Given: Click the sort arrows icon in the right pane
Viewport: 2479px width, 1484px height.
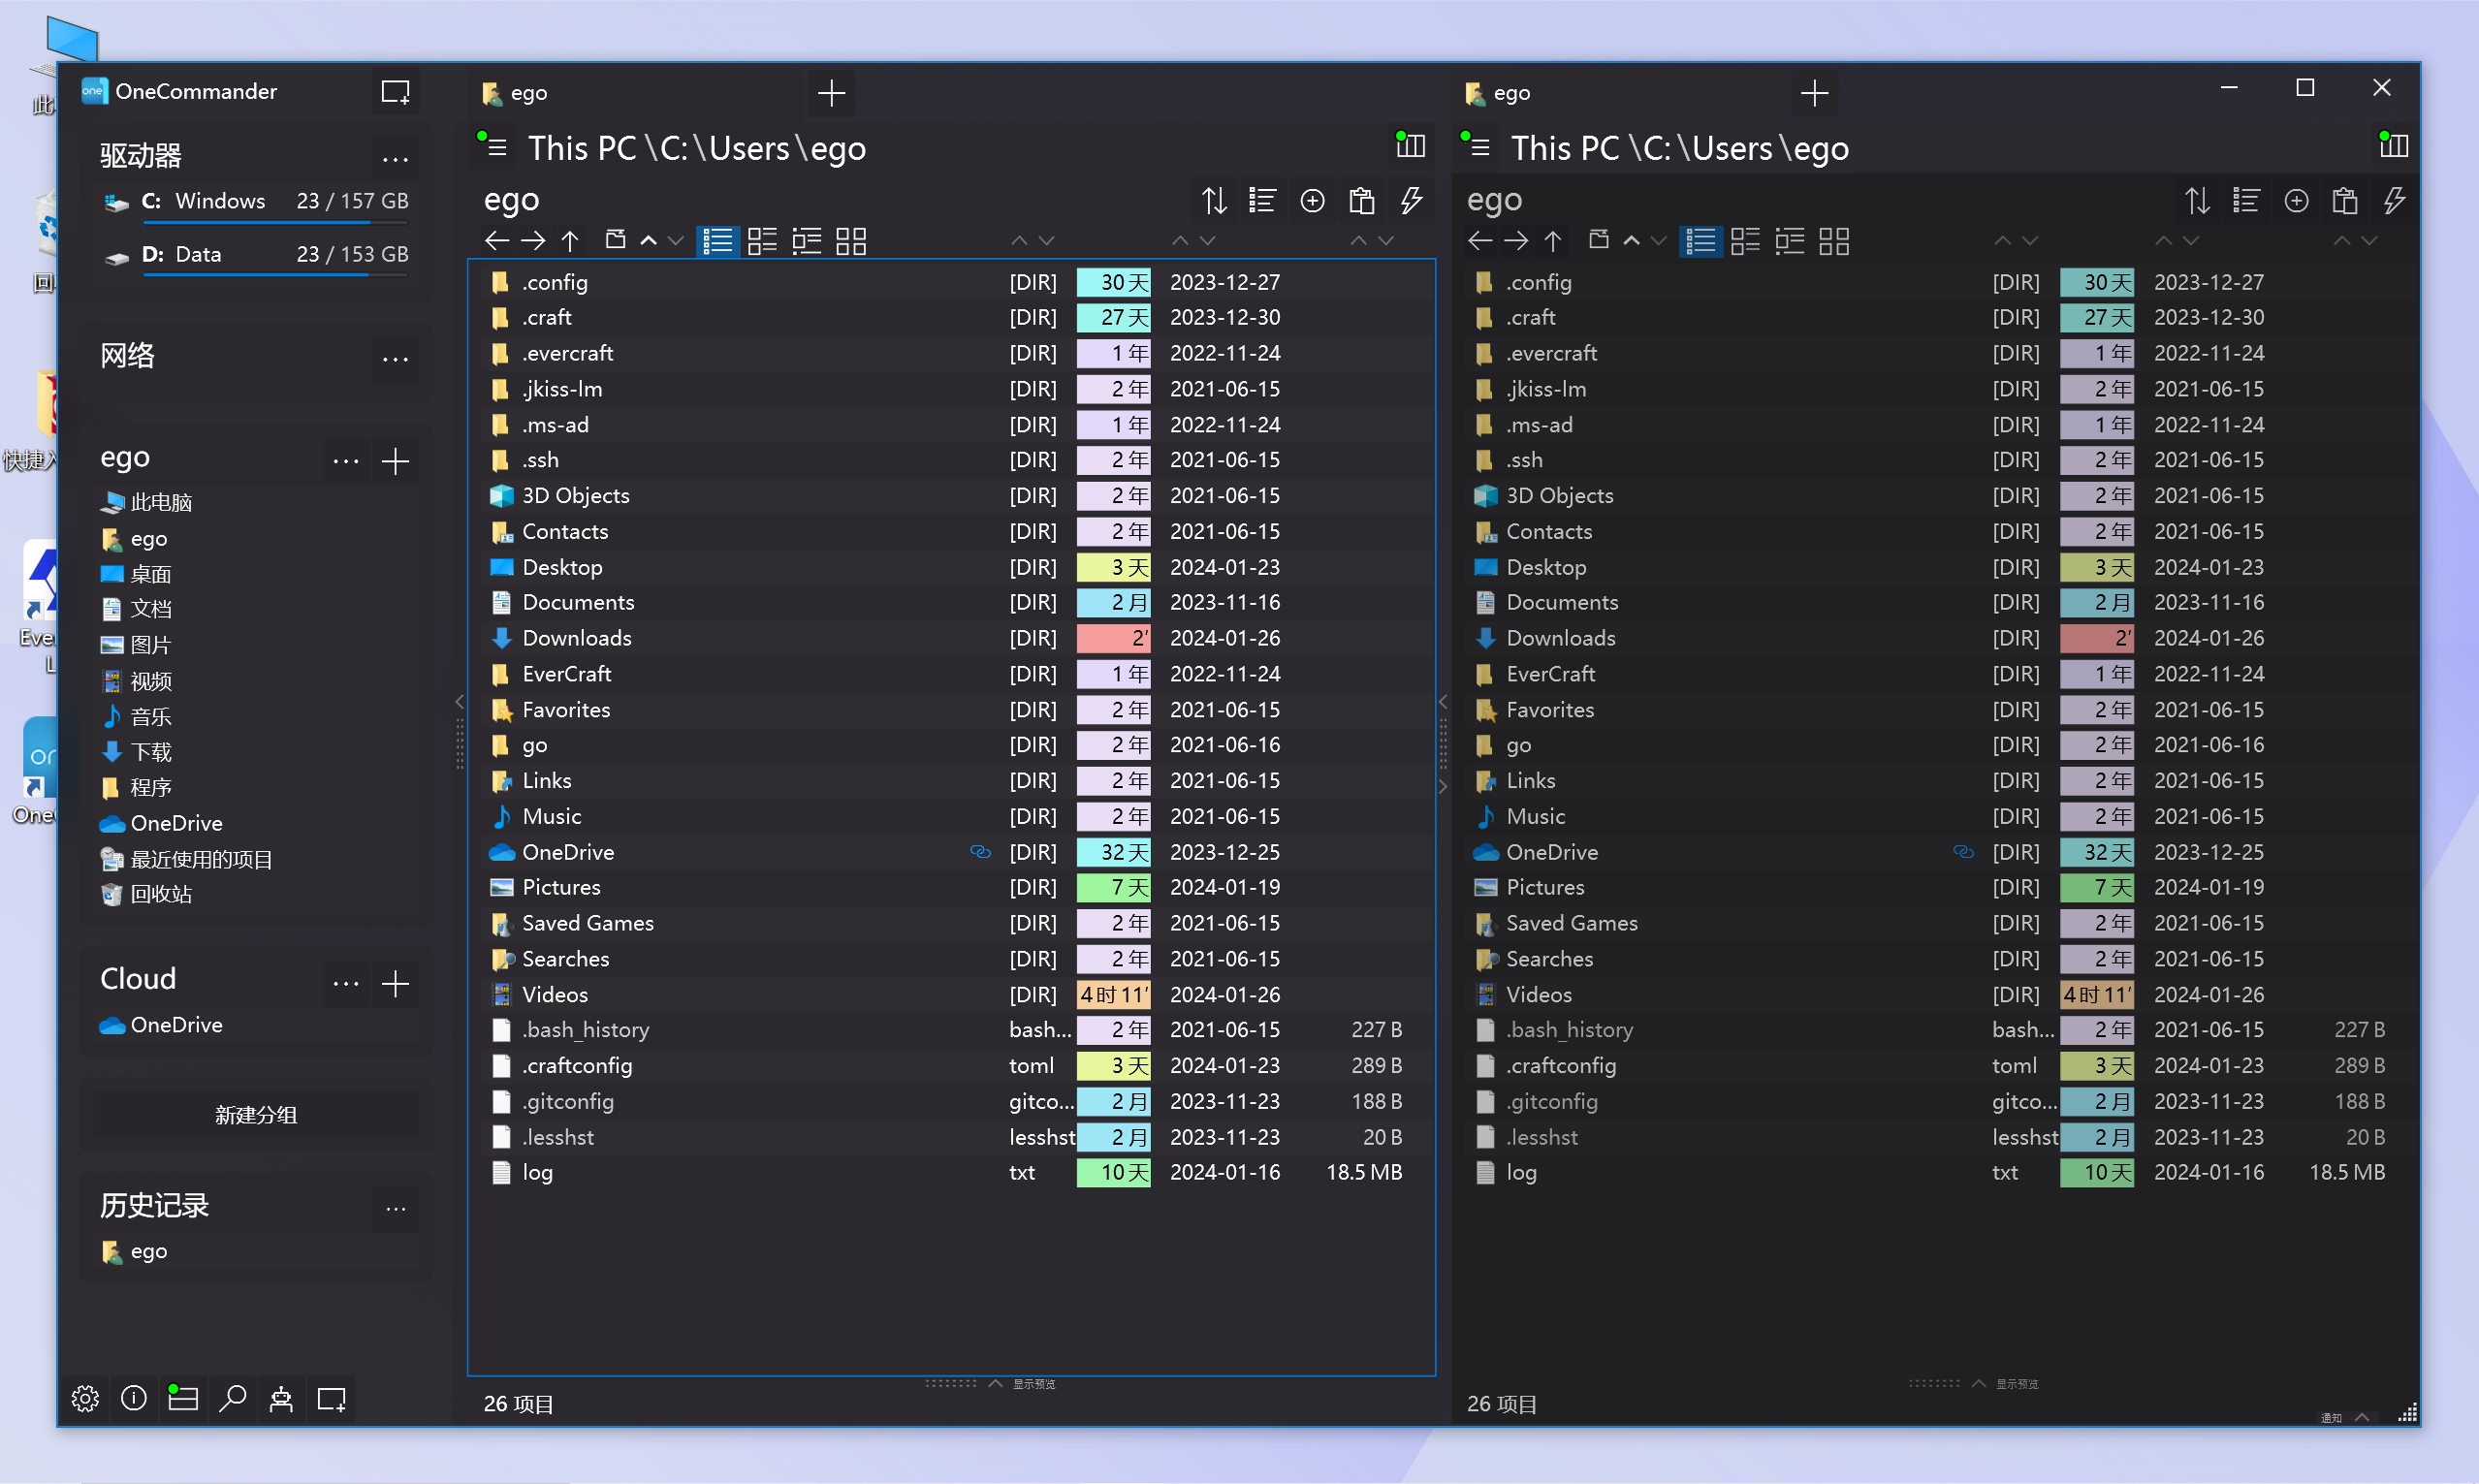Looking at the screenshot, I should [2197, 201].
